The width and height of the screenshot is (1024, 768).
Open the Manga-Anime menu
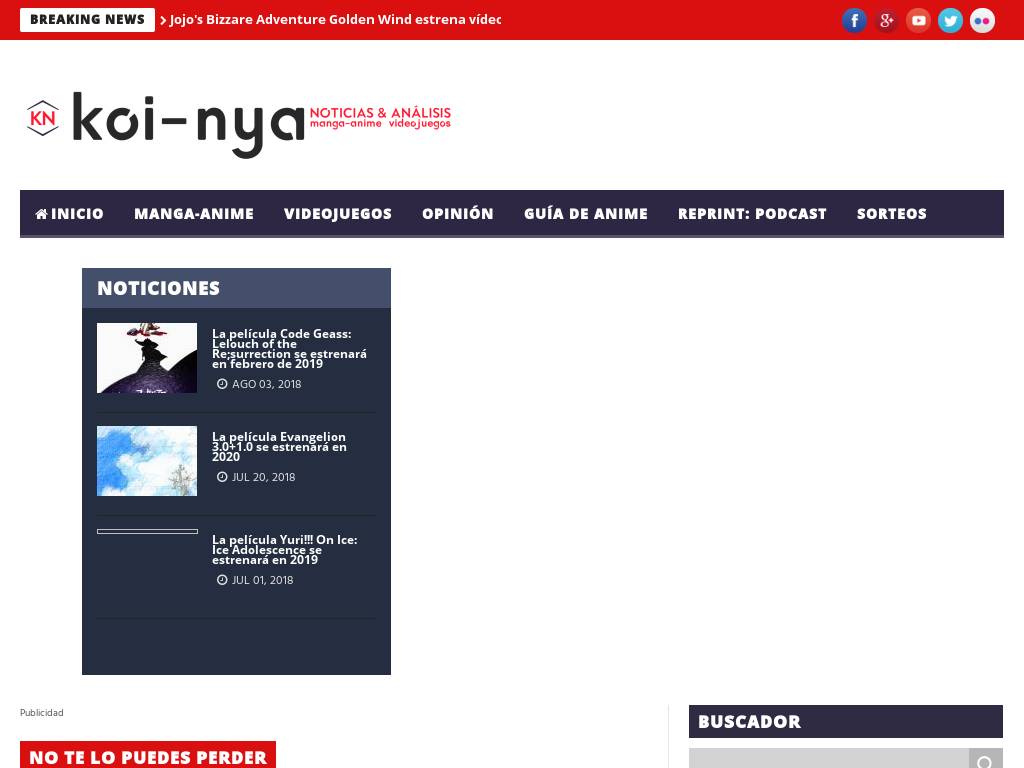pyautogui.click(x=194, y=214)
